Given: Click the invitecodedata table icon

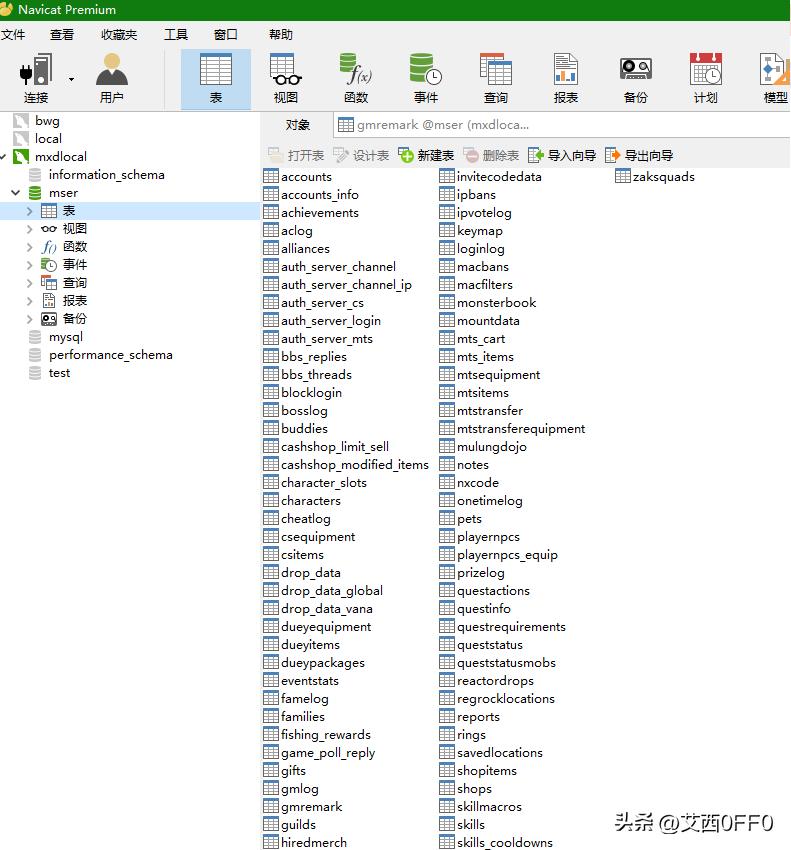Looking at the screenshot, I should pos(447,176).
